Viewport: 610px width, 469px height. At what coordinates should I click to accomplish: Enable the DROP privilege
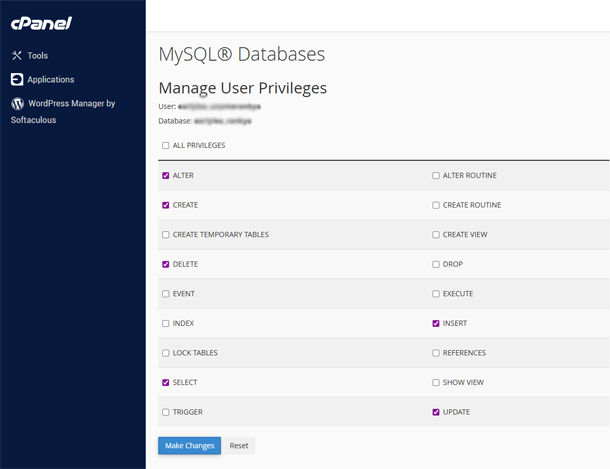(436, 264)
